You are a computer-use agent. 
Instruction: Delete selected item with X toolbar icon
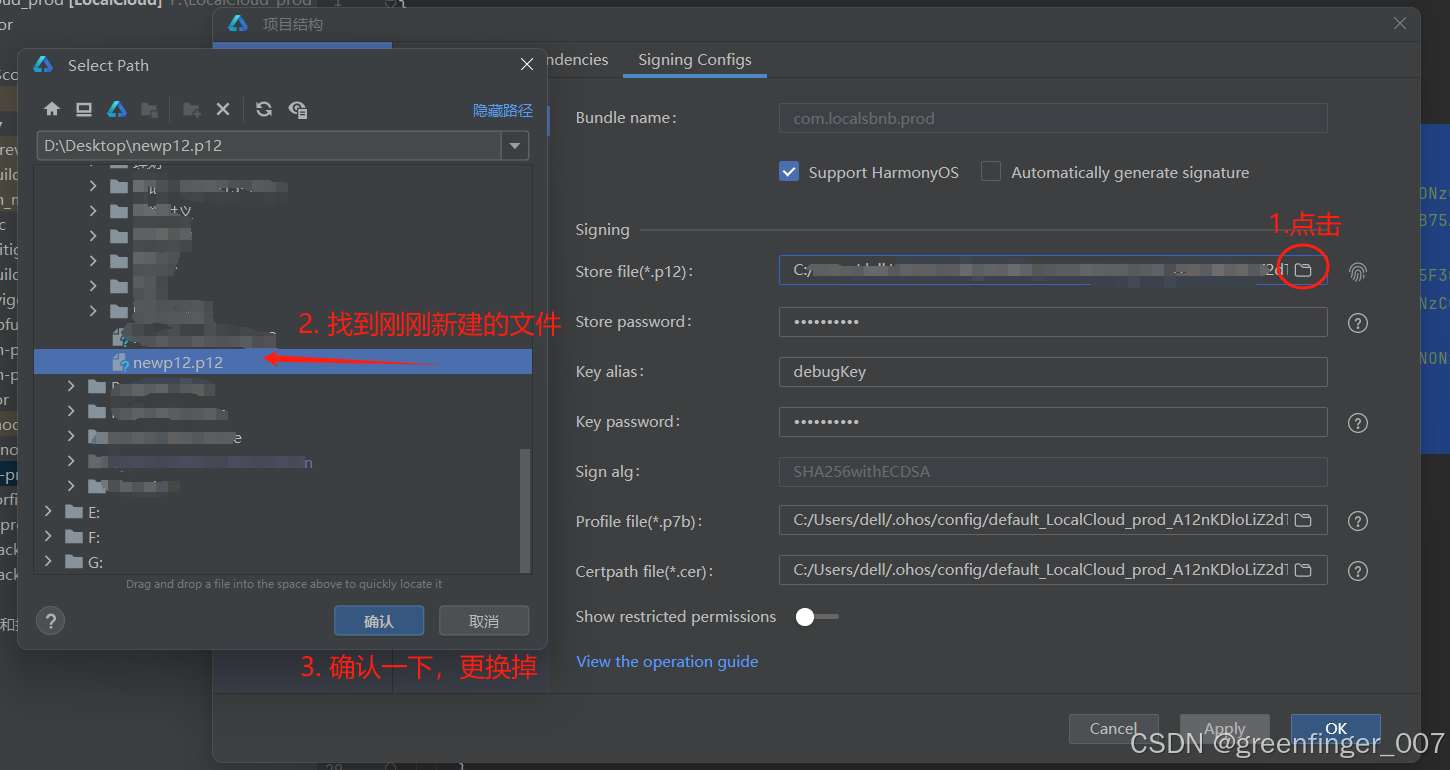pyautogui.click(x=223, y=110)
